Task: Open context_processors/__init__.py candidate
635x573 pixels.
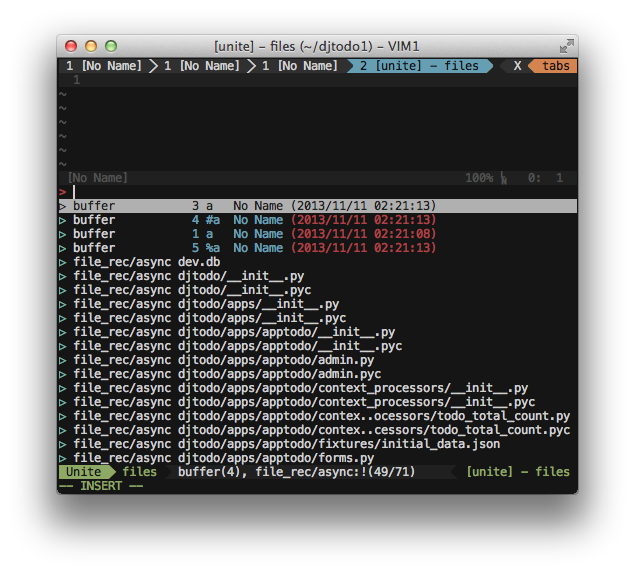Action: (x=318, y=388)
